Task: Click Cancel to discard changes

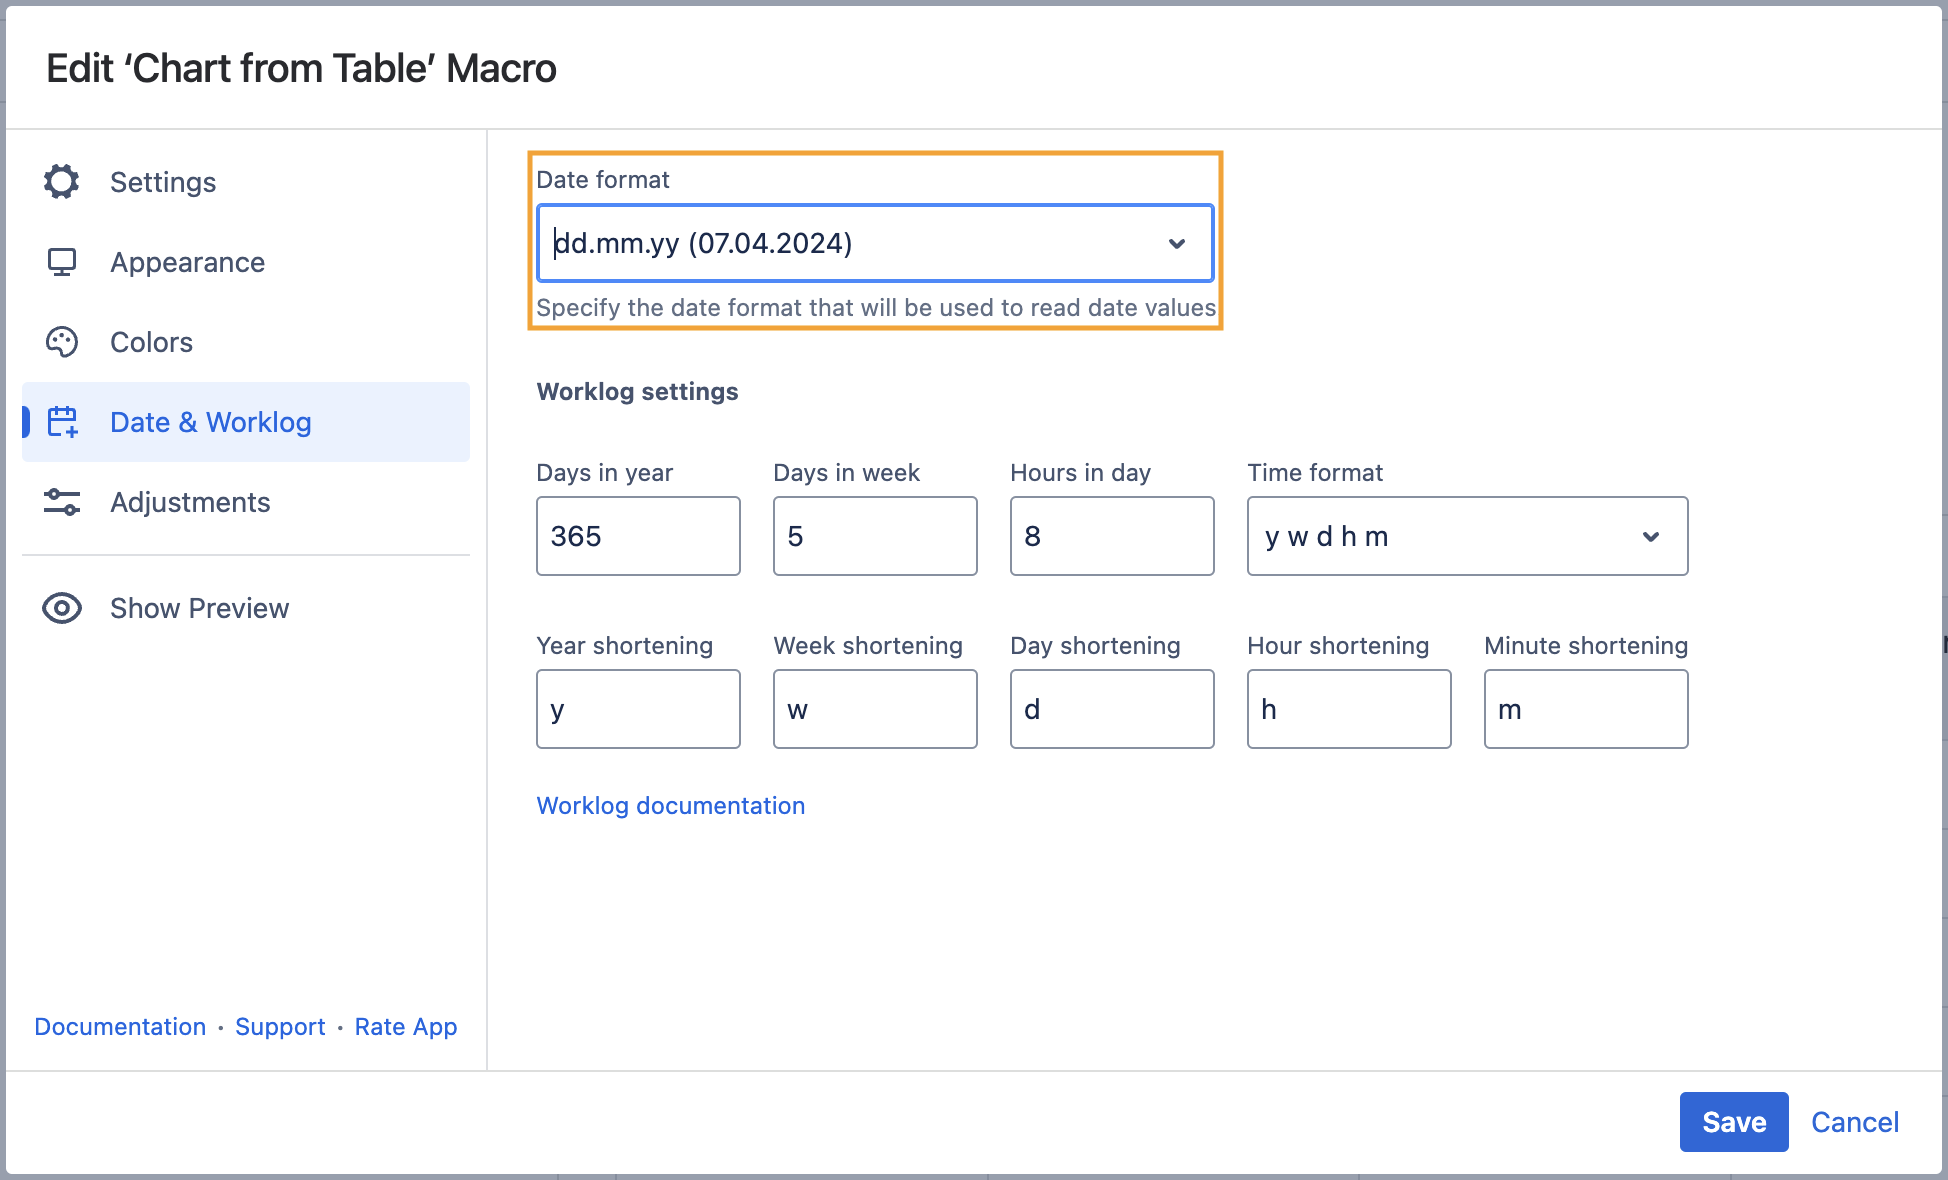Action: pyautogui.click(x=1854, y=1122)
